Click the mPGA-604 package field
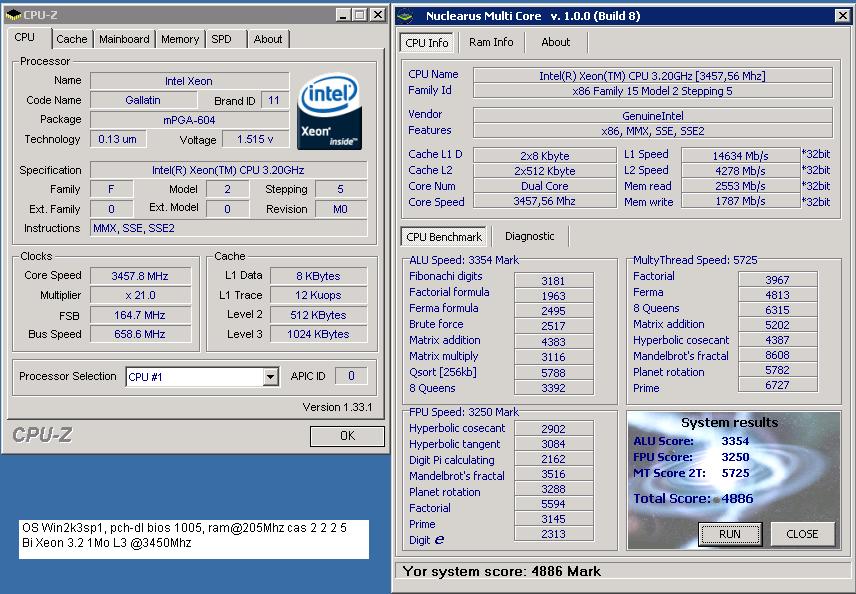Screen dimensions: 856x594 [189, 120]
